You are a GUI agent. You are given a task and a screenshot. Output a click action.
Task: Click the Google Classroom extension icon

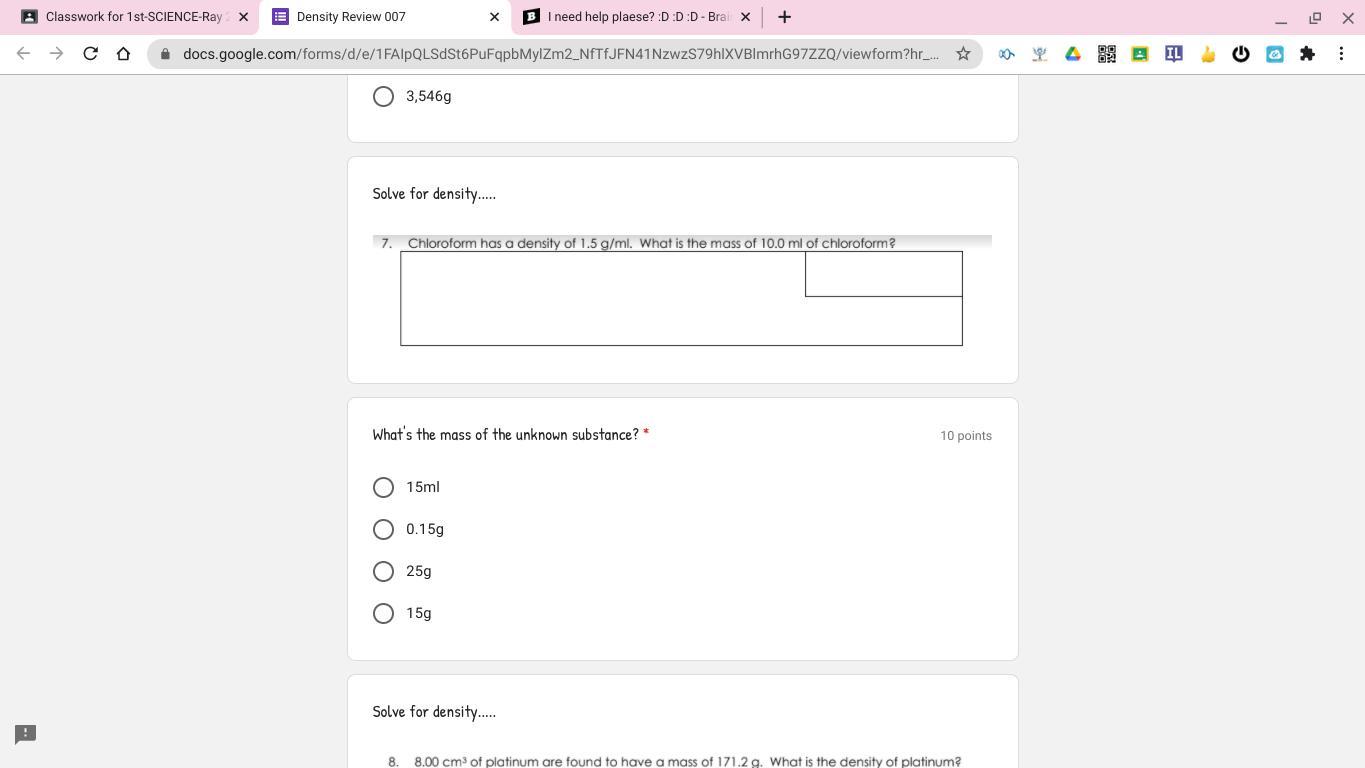(1140, 54)
